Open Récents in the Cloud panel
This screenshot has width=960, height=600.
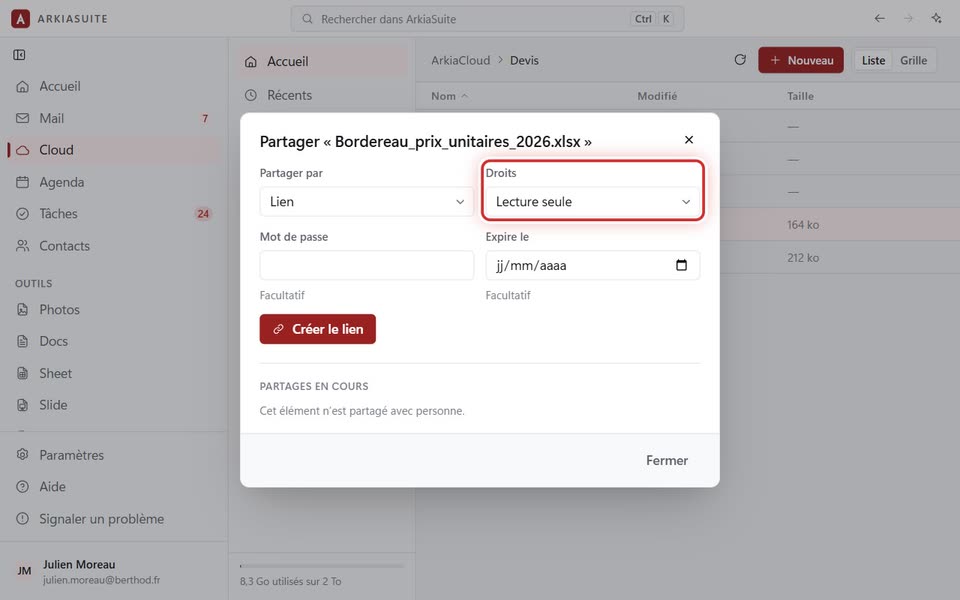click(x=322, y=95)
